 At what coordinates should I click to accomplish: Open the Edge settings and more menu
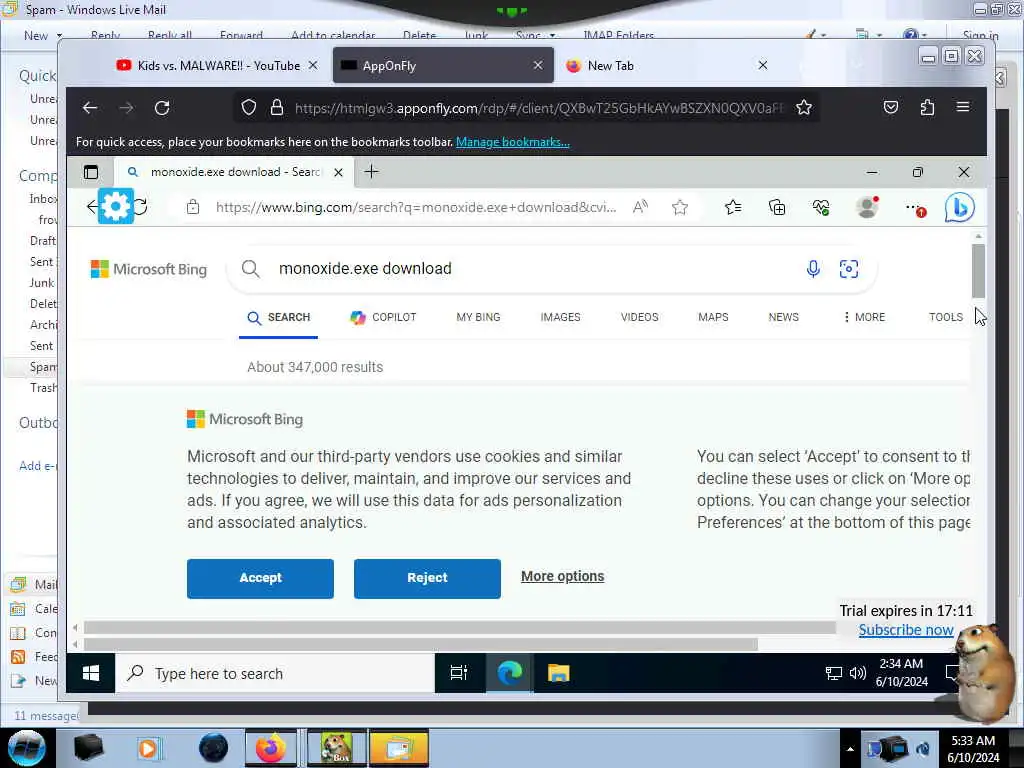[915, 208]
